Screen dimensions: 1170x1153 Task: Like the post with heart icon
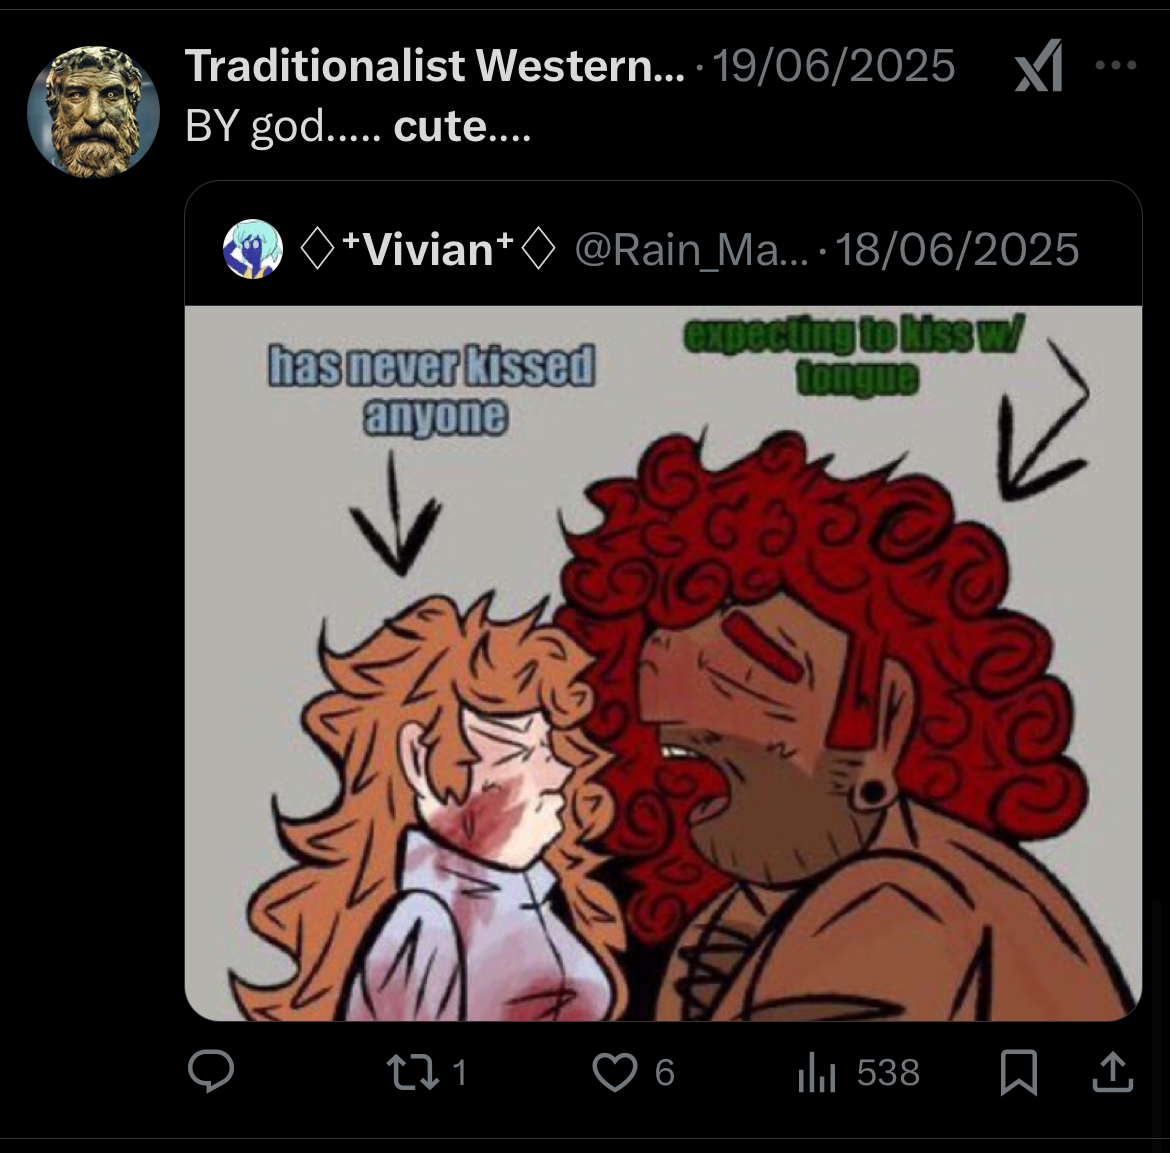[614, 1072]
